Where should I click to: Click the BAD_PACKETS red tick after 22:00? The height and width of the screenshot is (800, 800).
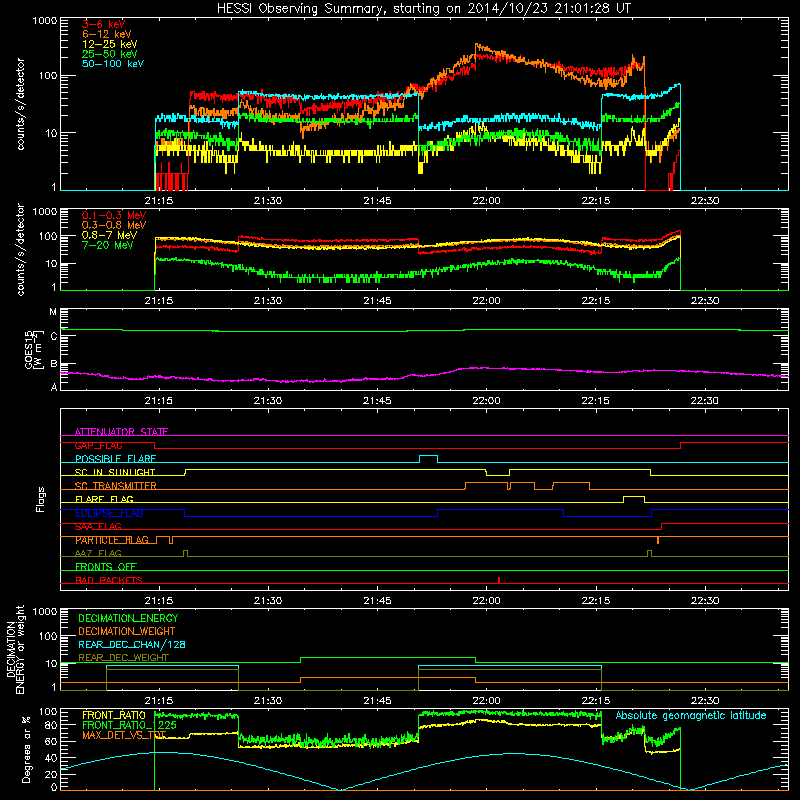(498, 580)
